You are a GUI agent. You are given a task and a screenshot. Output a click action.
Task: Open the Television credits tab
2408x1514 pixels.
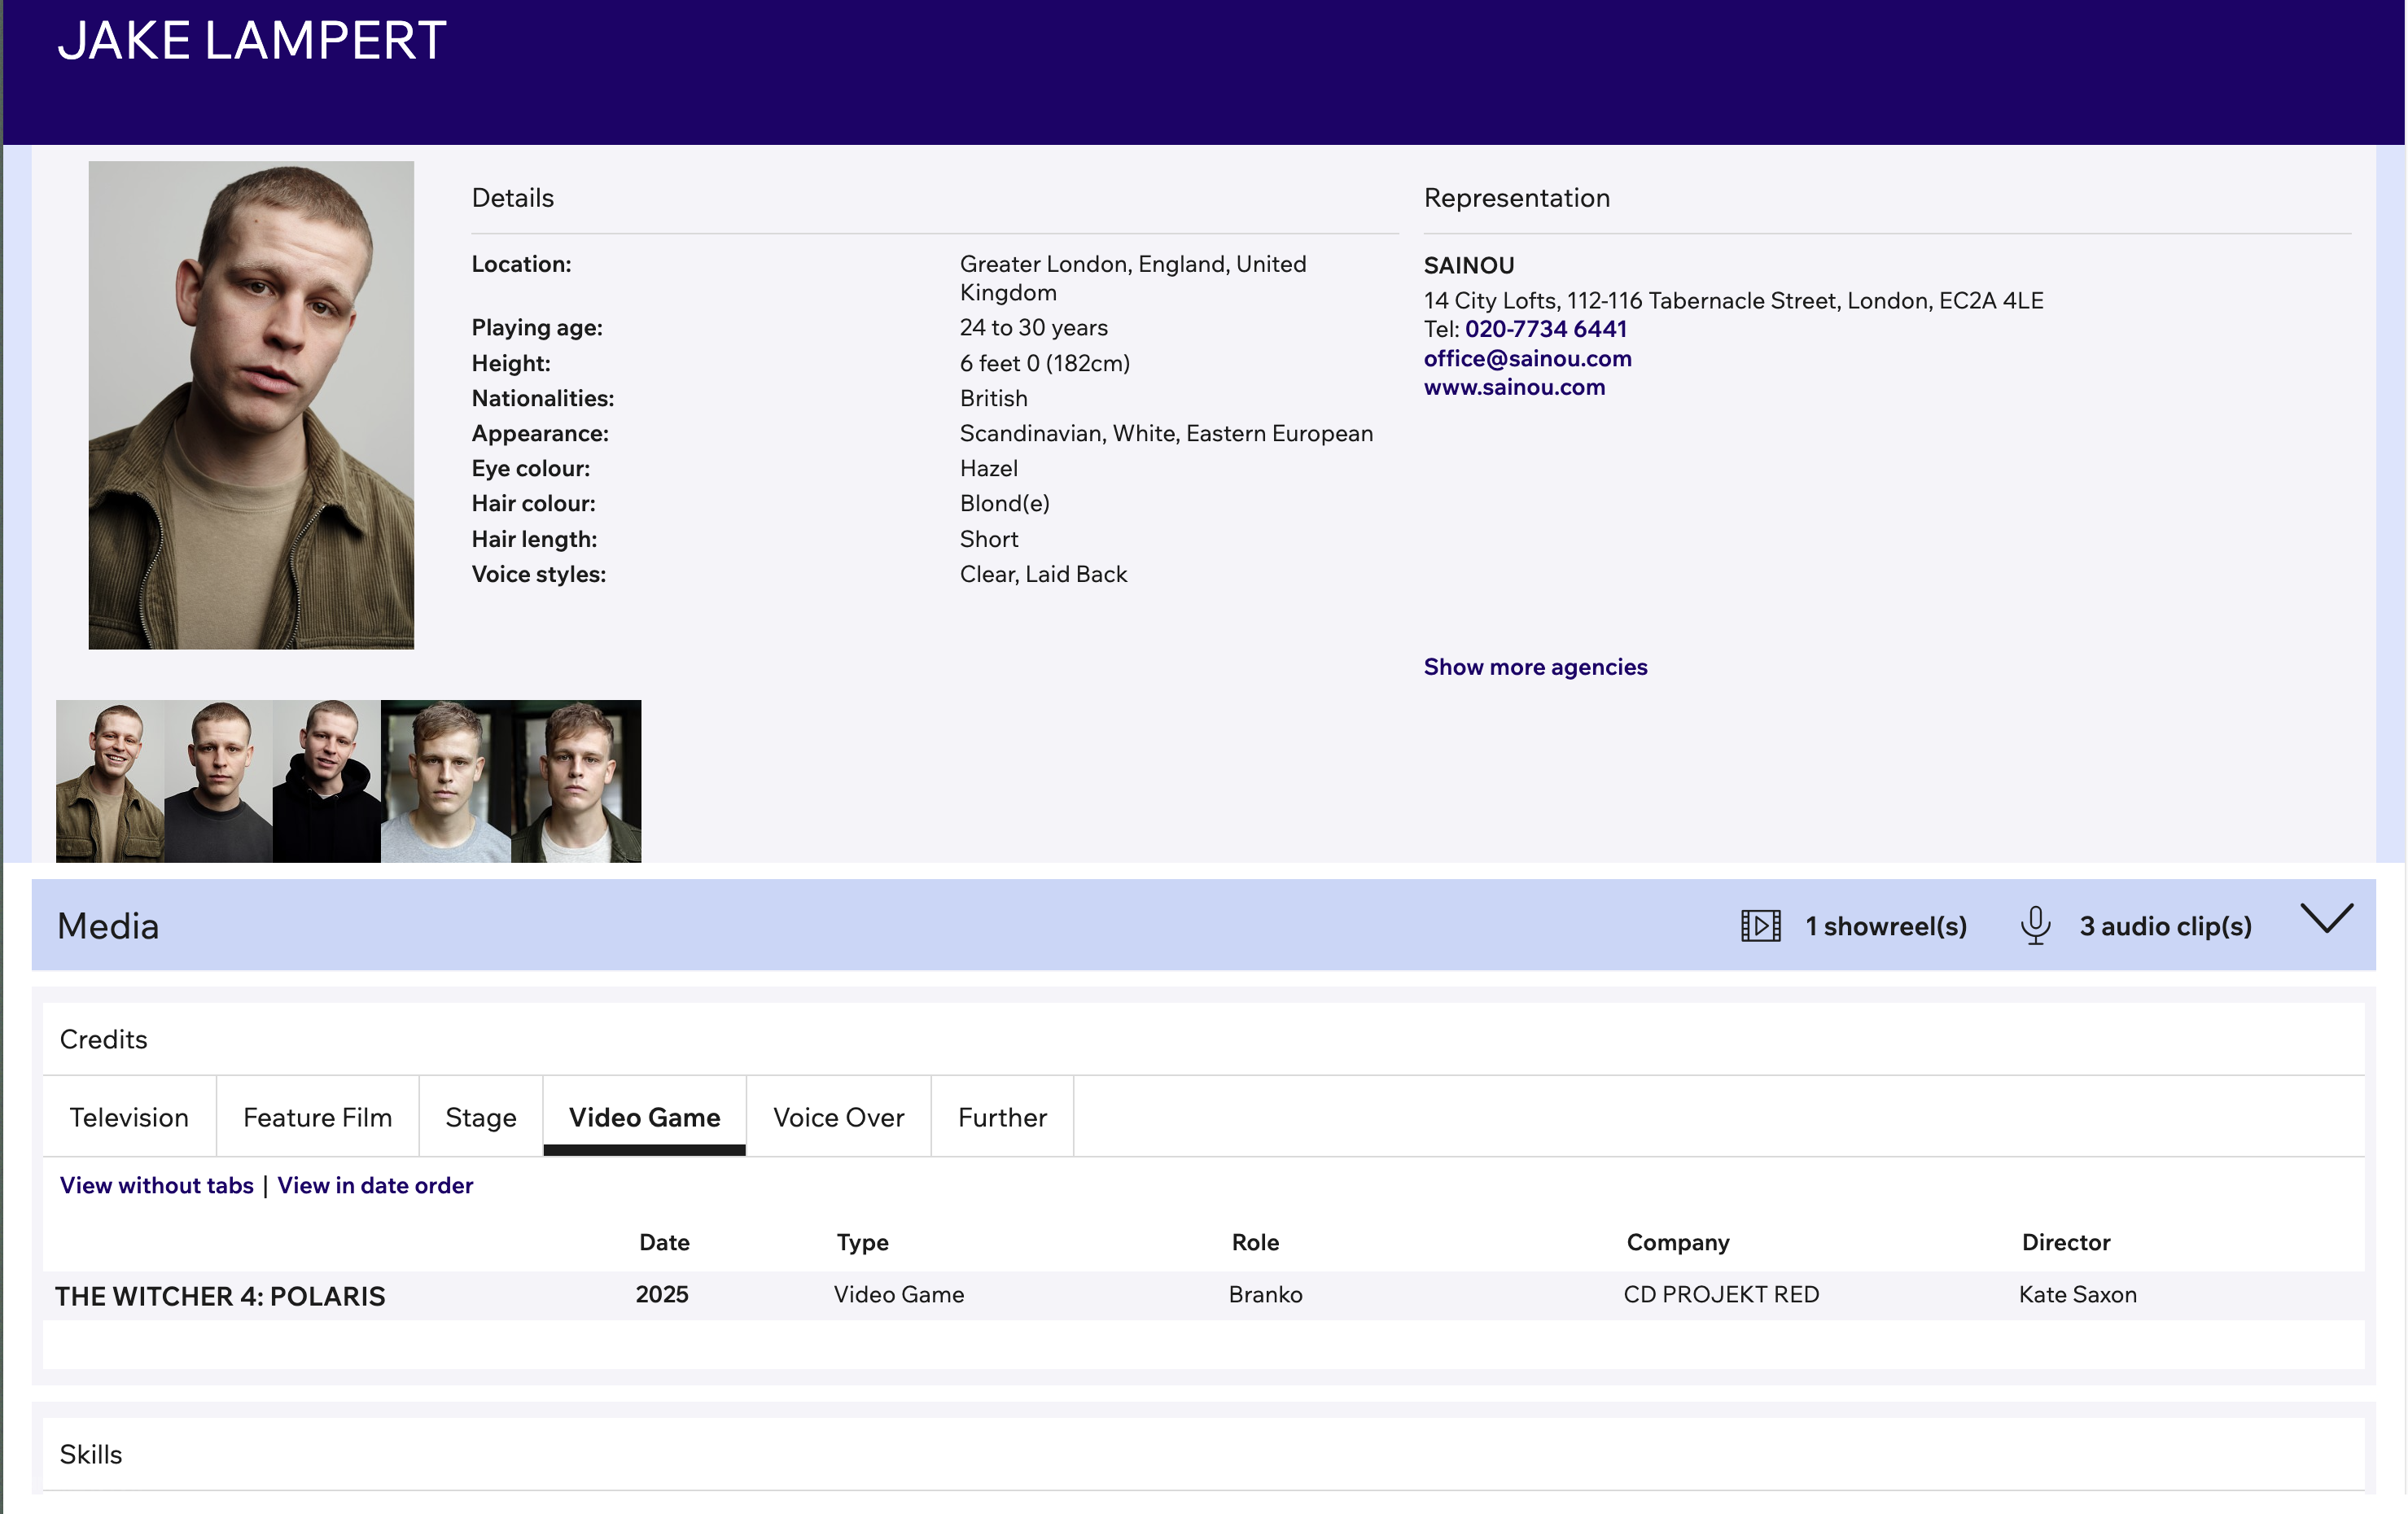click(x=129, y=1117)
